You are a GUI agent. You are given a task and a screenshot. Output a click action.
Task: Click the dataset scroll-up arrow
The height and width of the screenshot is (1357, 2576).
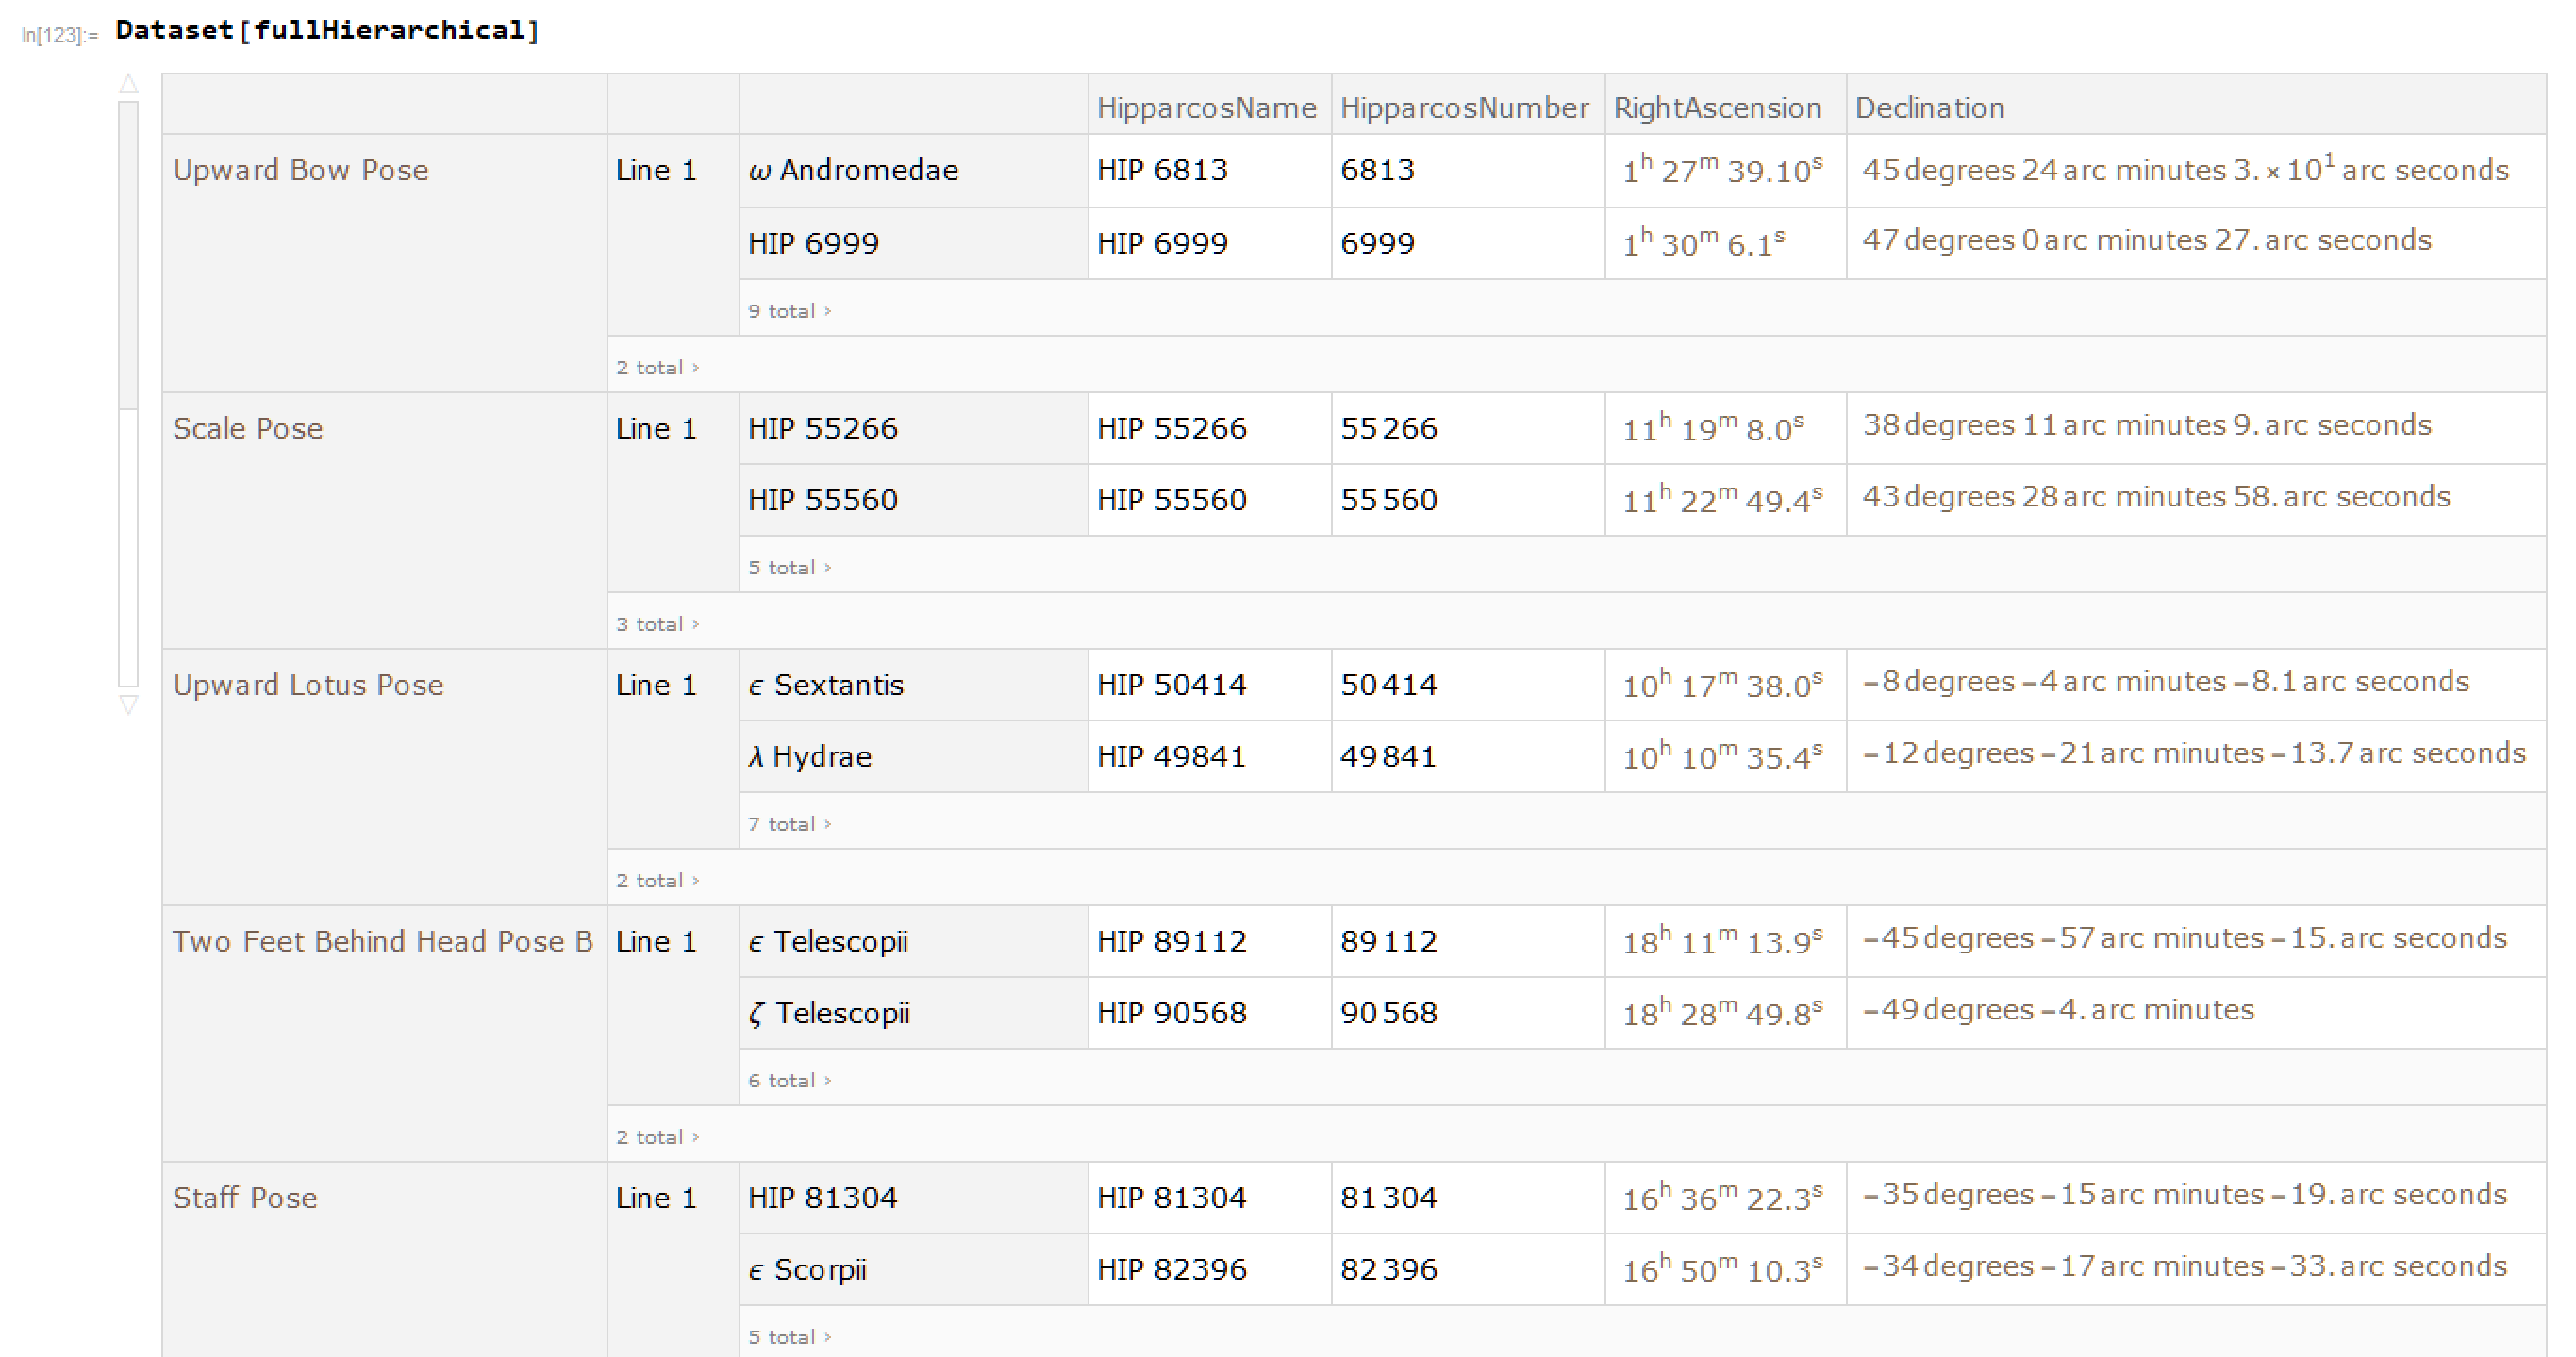(x=128, y=84)
